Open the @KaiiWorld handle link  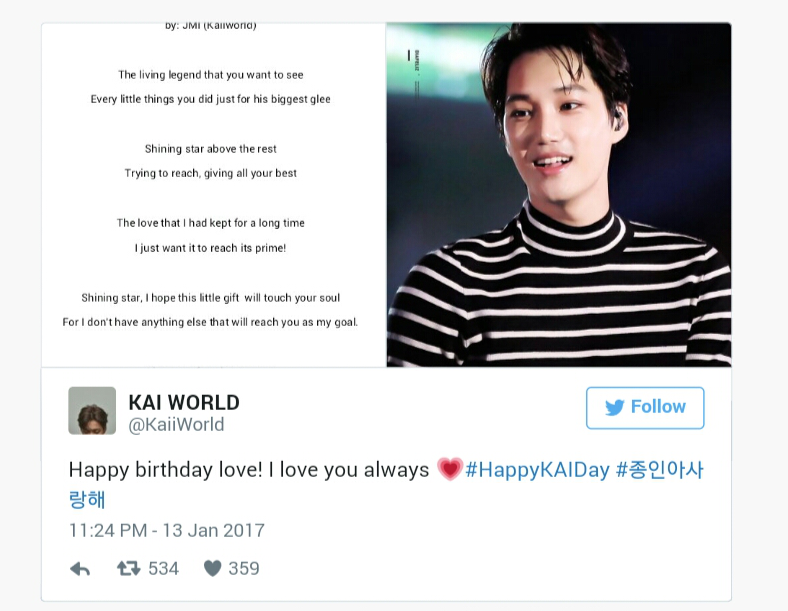click(176, 425)
